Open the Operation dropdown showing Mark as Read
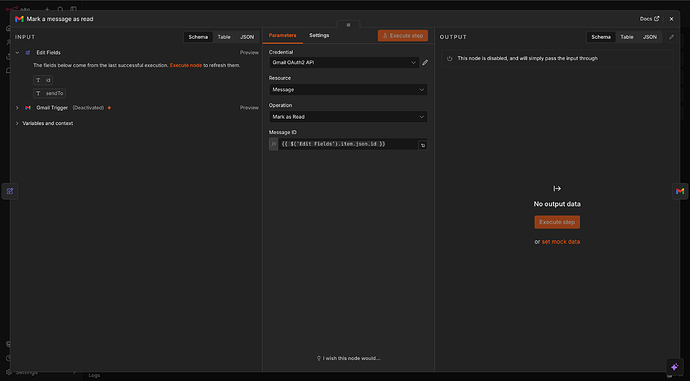The width and height of the screenshot is (690, 381). [x=348, y=117]
